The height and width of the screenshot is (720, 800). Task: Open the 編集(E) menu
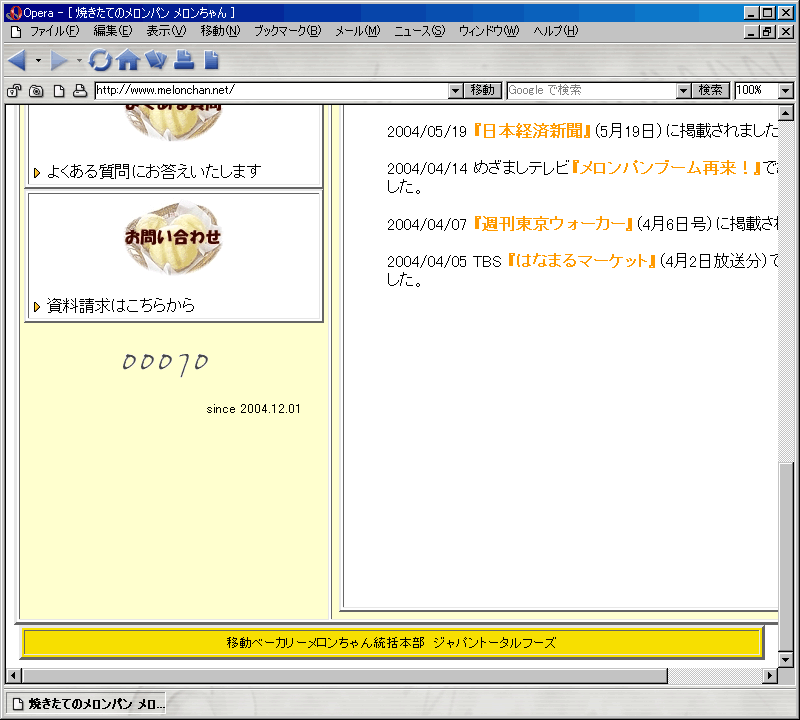[x=113, y=32]
